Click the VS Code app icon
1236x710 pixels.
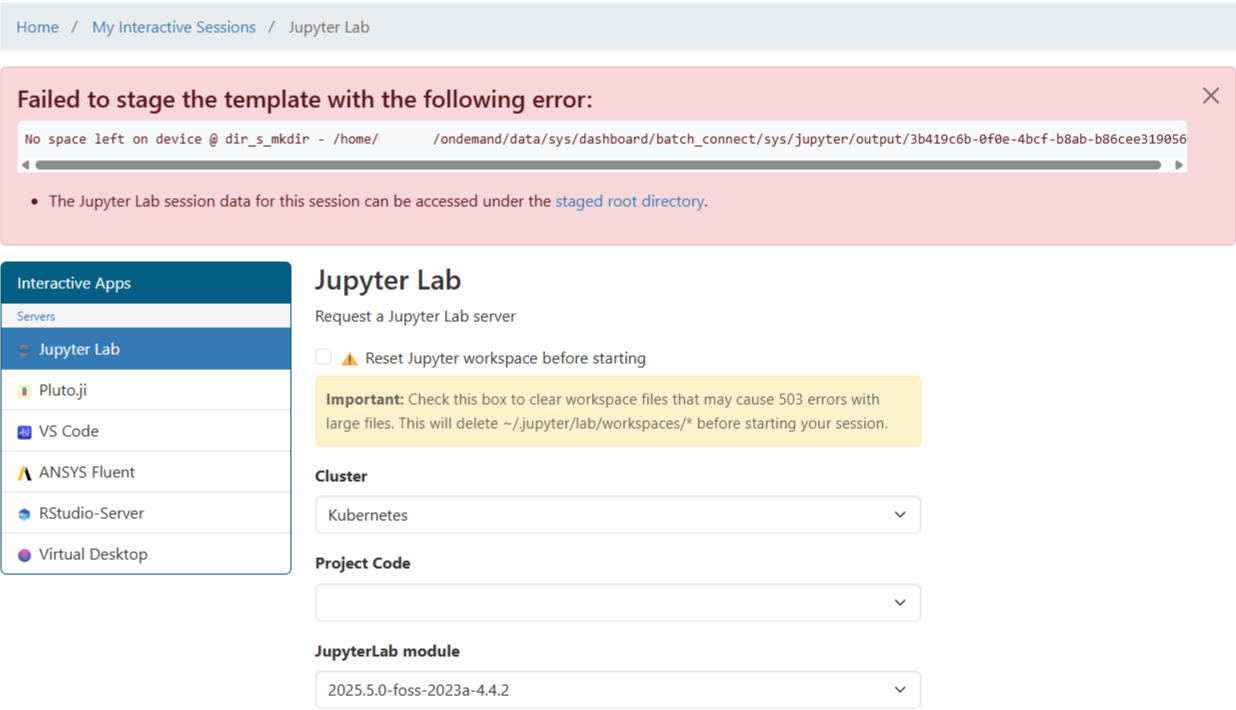pyautogui.click(x=25, y=432)
